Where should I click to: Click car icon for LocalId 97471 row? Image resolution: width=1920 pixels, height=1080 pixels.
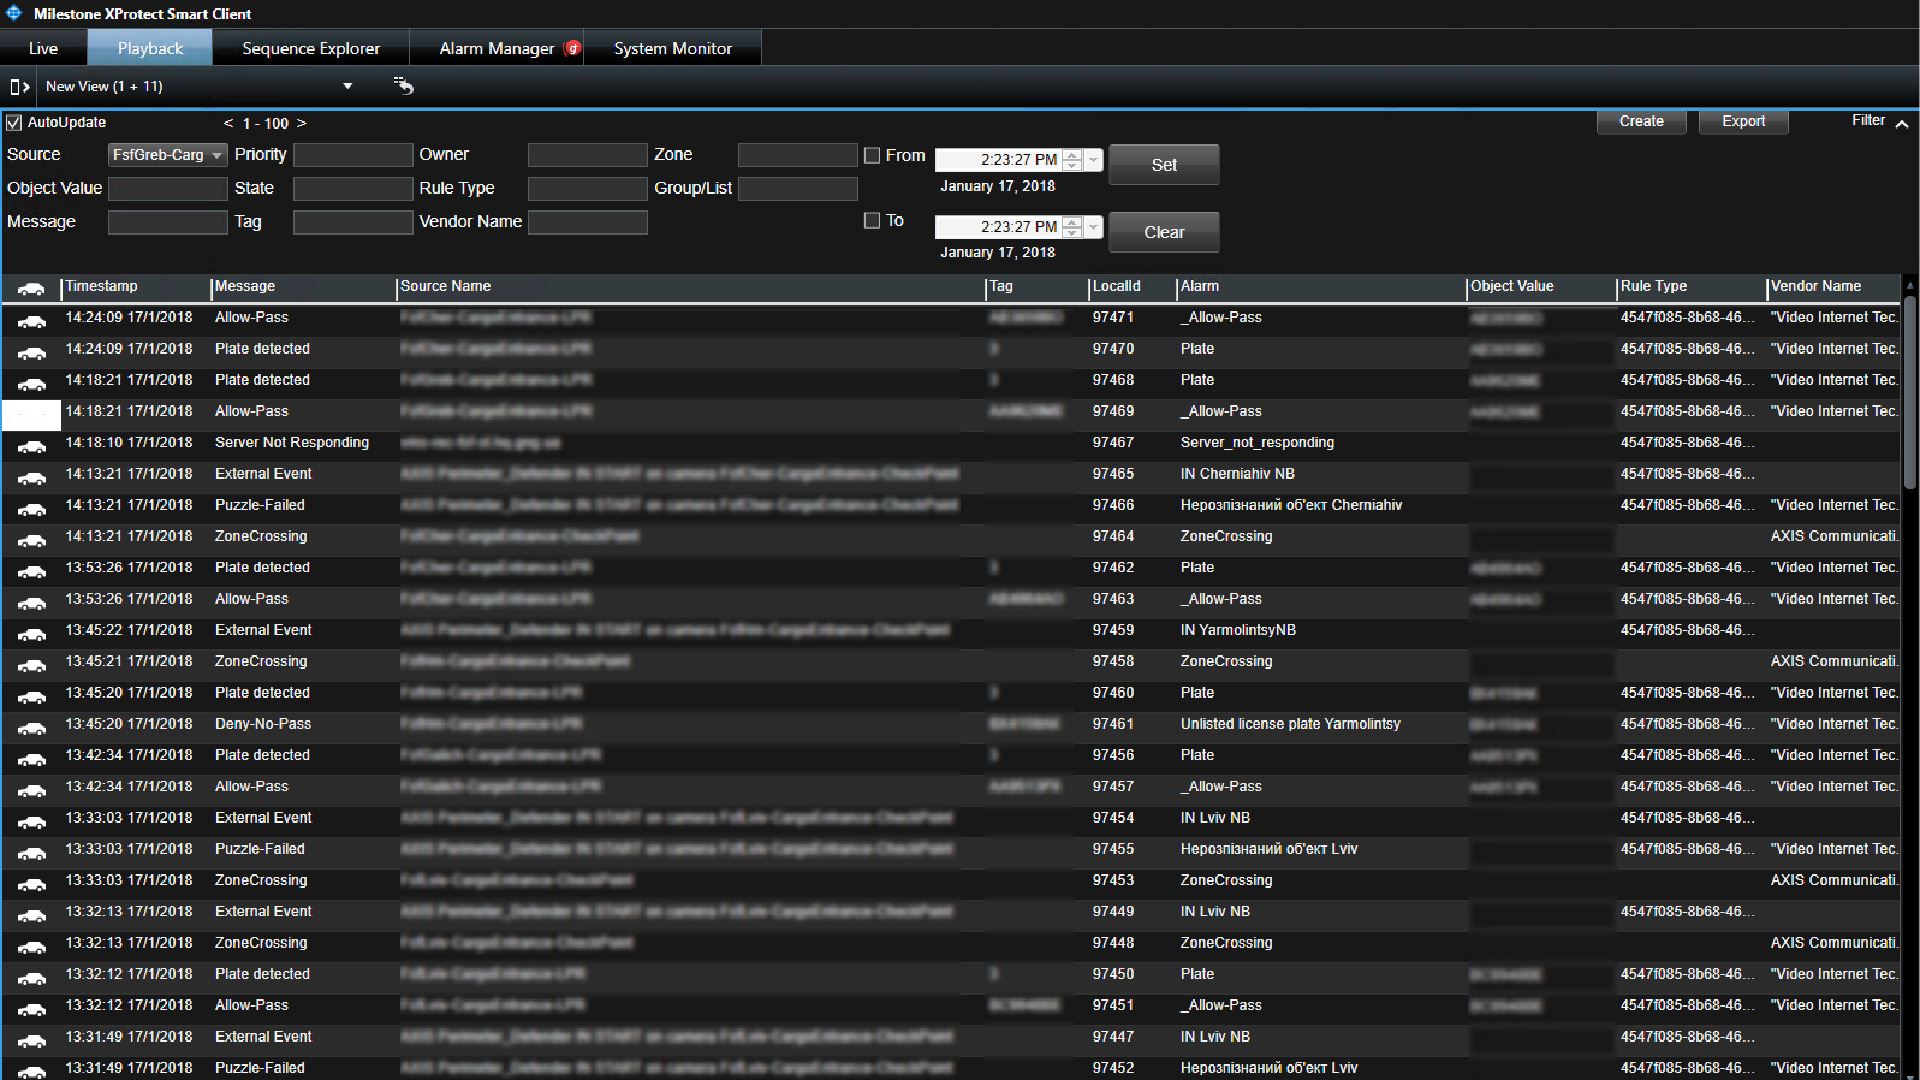coord(32,321)
